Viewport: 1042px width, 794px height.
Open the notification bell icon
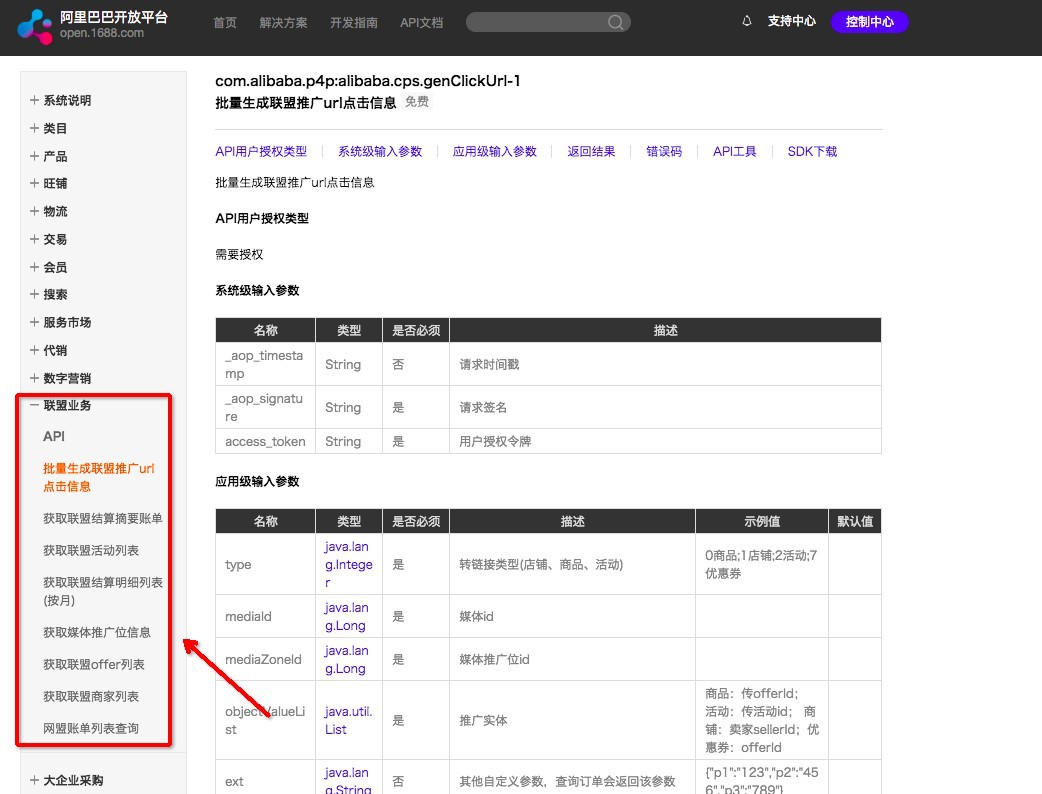pos(746,21)
